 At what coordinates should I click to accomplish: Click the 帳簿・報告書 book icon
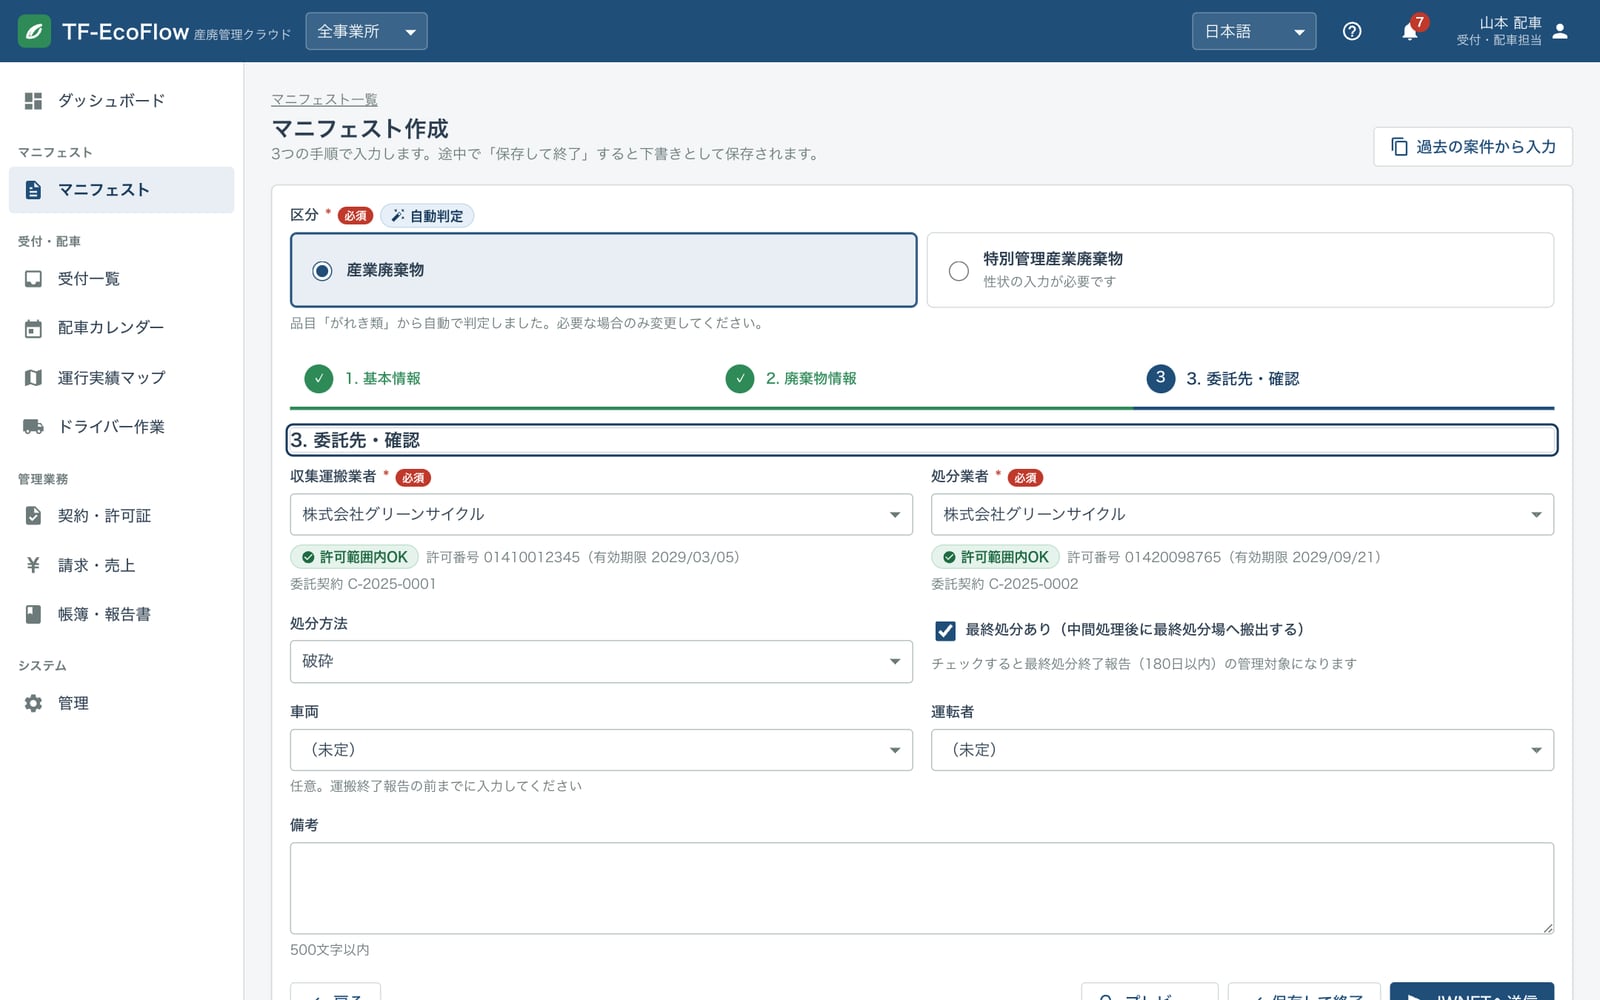33,614
